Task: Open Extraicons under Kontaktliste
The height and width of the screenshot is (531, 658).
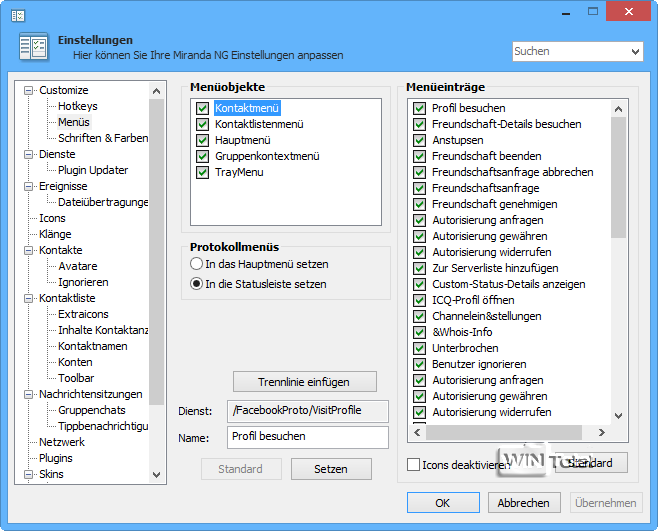Action: pyautogui.click(x=83, y=314)
